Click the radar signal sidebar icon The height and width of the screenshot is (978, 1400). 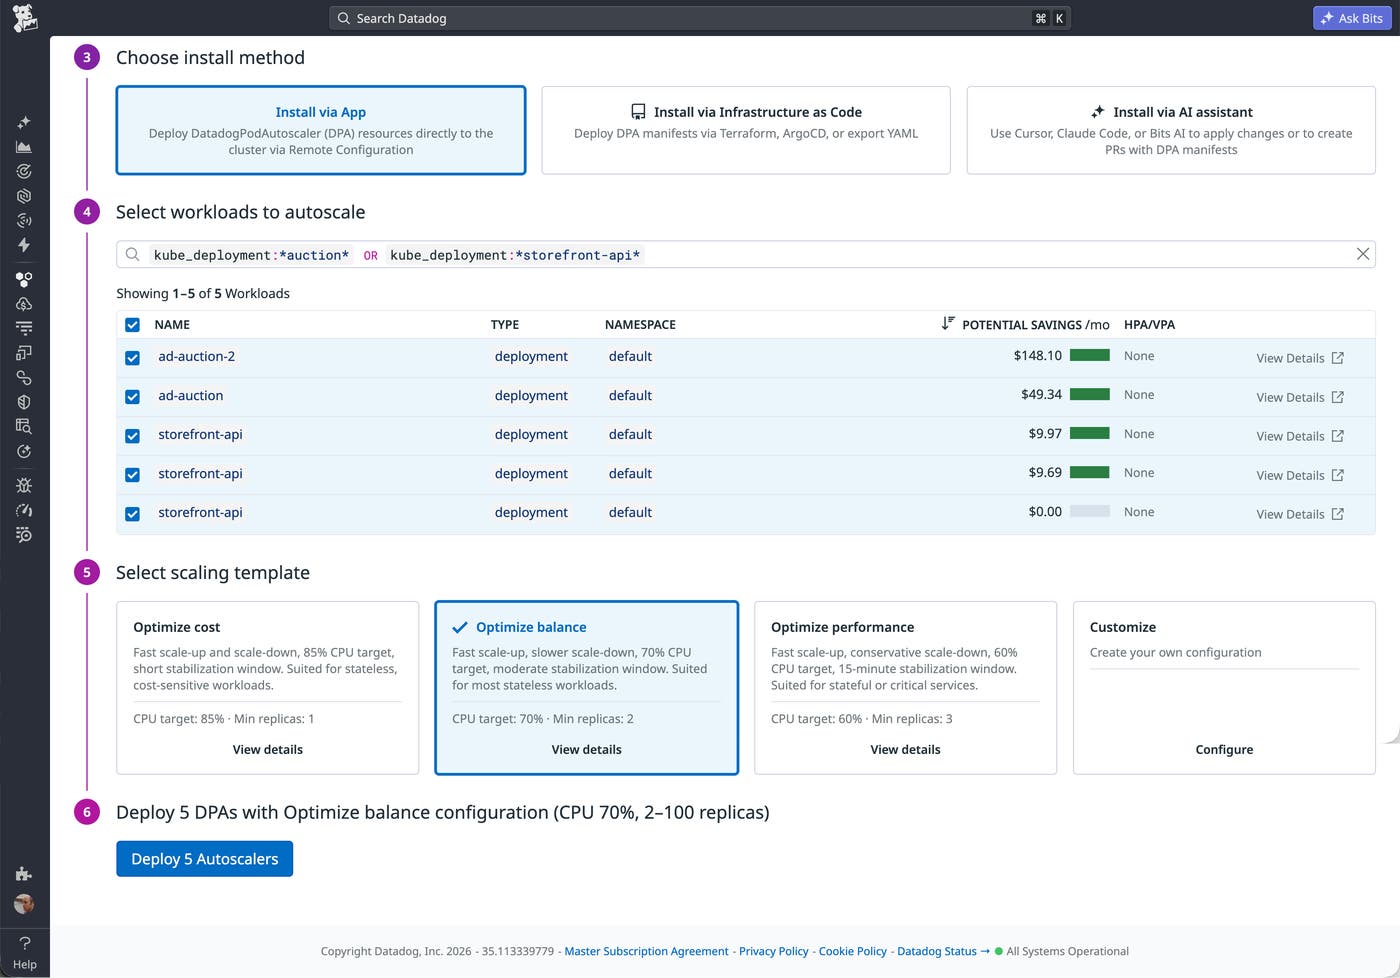pyautogui.click(x=24, y=220)
